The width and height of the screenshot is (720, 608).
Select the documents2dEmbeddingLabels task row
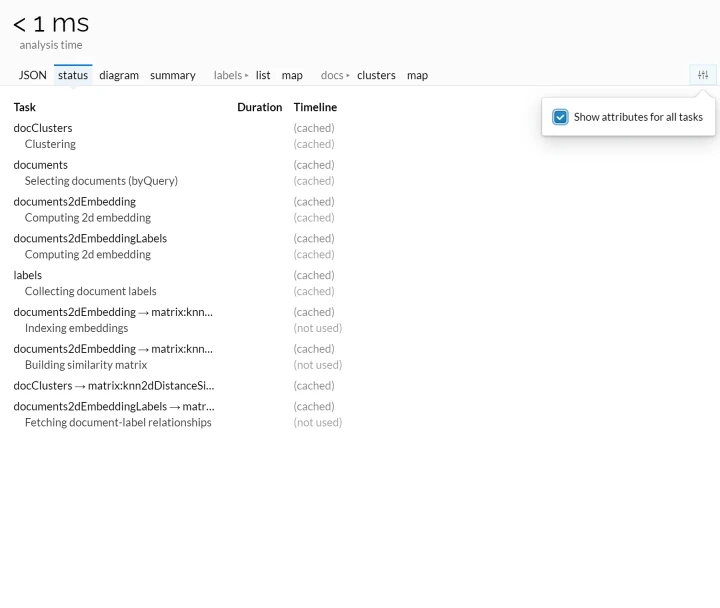[90, 238]
